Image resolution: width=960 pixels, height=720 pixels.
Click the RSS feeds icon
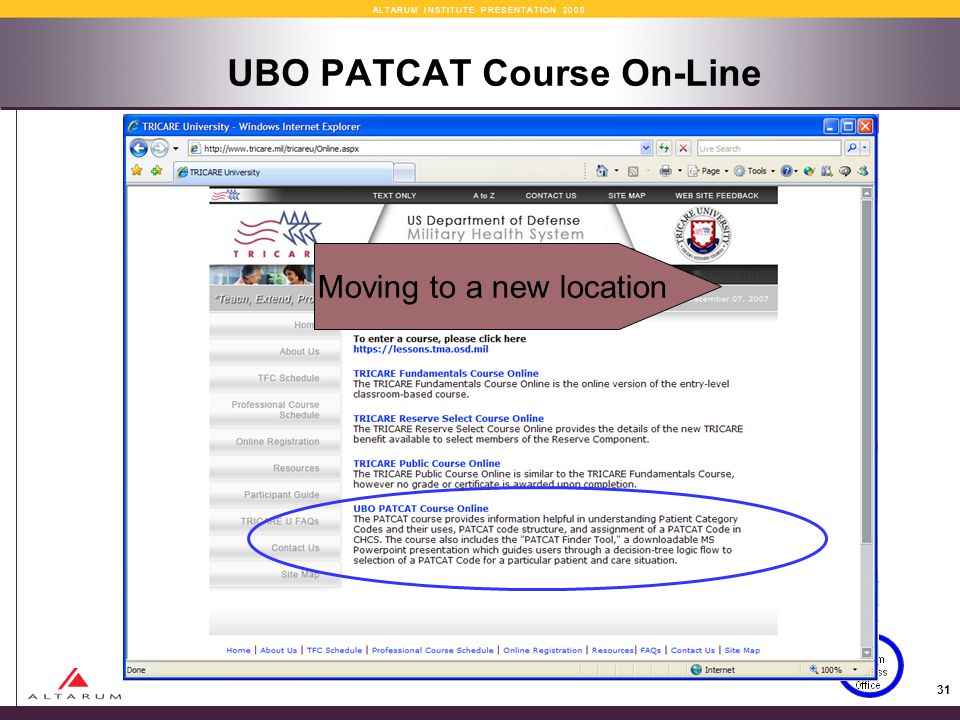(x=633, y=171)
